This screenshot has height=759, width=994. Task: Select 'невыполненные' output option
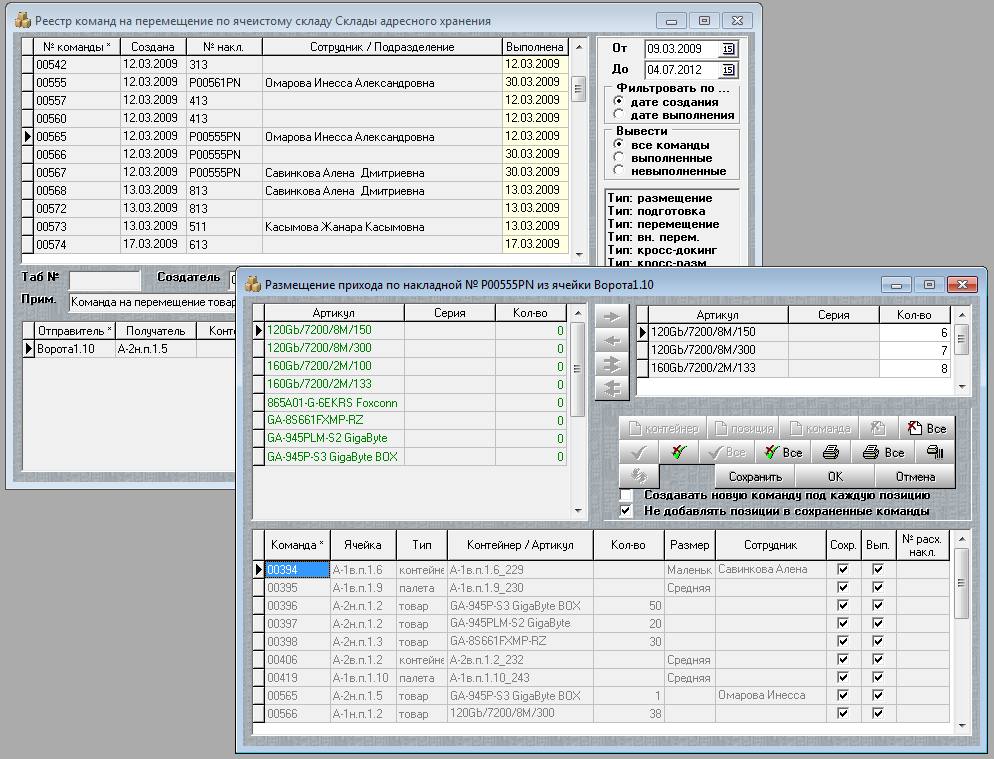pos(619,170)
